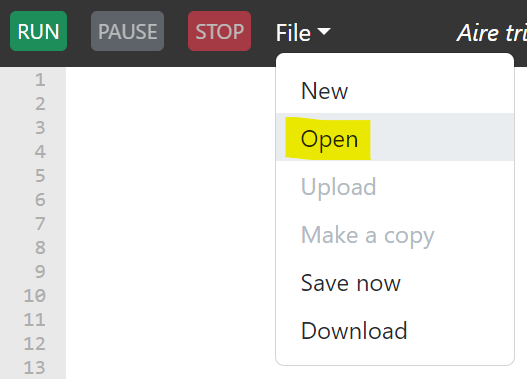Select line number 3 in the gutter

click(x=40, y=128)
